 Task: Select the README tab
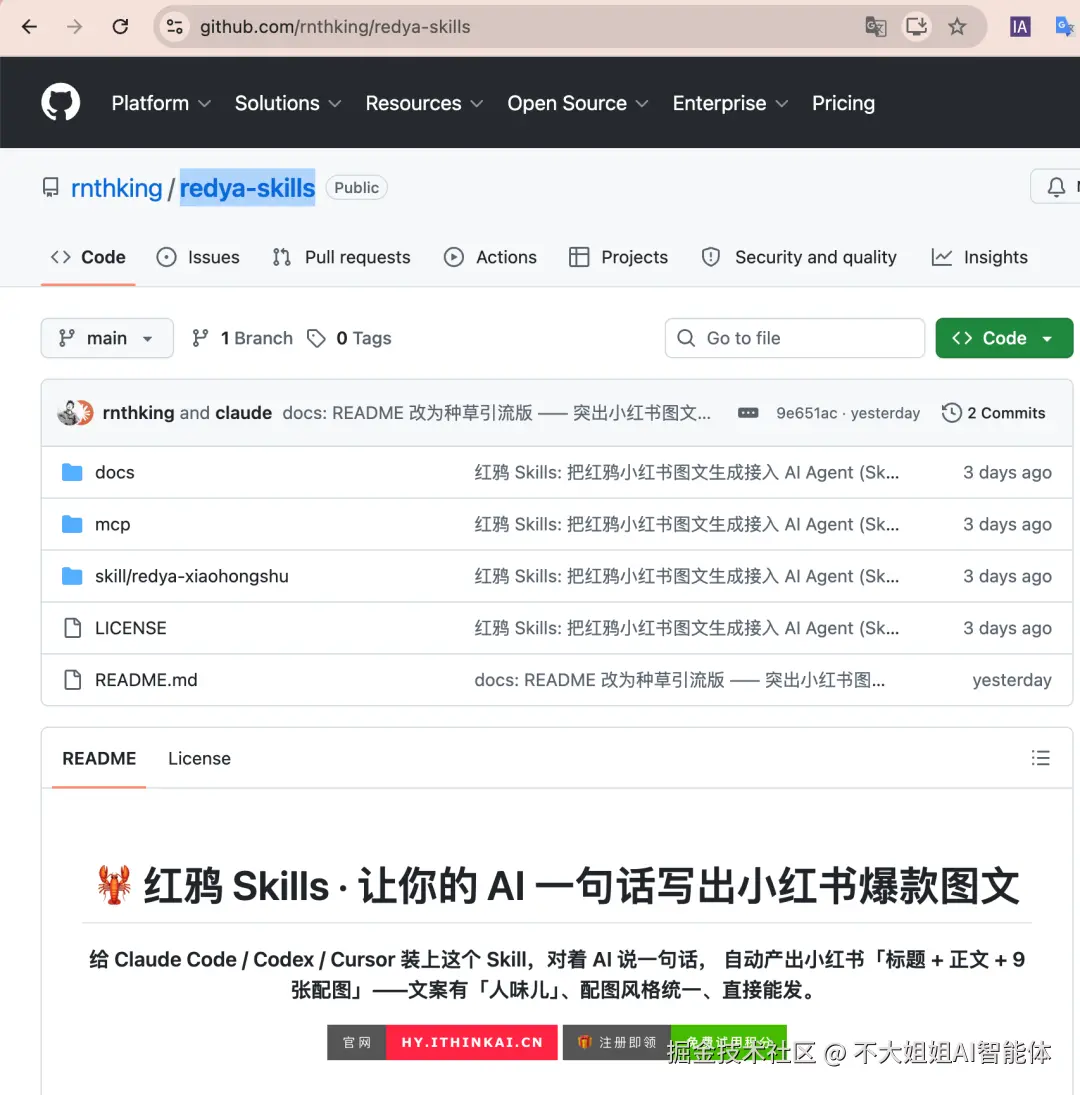[99, 758]
